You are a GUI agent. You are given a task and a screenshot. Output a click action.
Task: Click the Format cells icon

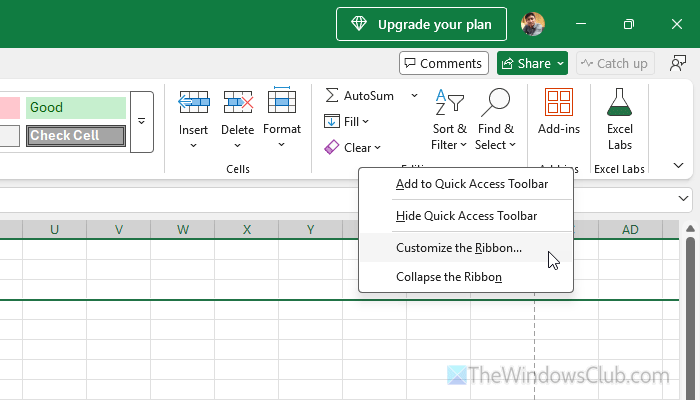pyautogui.click(x=282, y=100)
